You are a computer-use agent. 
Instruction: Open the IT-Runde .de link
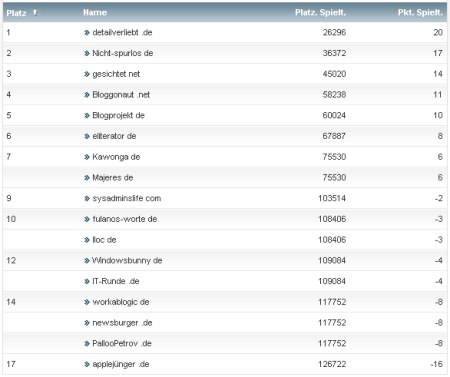116,281
